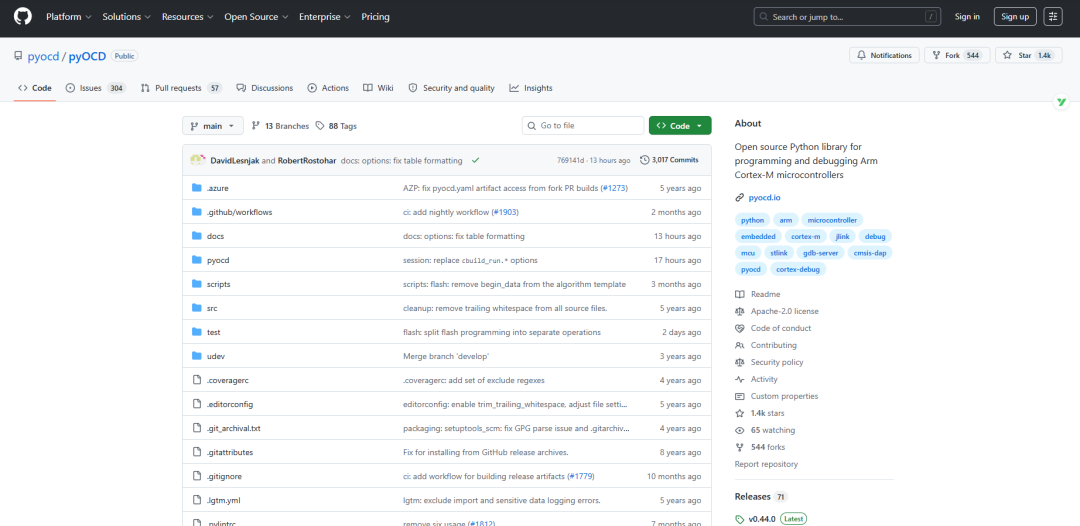The height and width of the screenshot is (526, 1080).
Task: Expand the Solutions menu
Action: coord(127,17)
